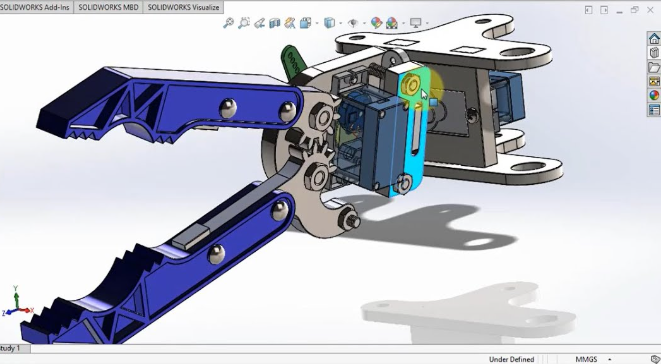668x364 pixels.
Task: Expand the Display Style dropdown arrow
Action: click(x=341, y=23)
